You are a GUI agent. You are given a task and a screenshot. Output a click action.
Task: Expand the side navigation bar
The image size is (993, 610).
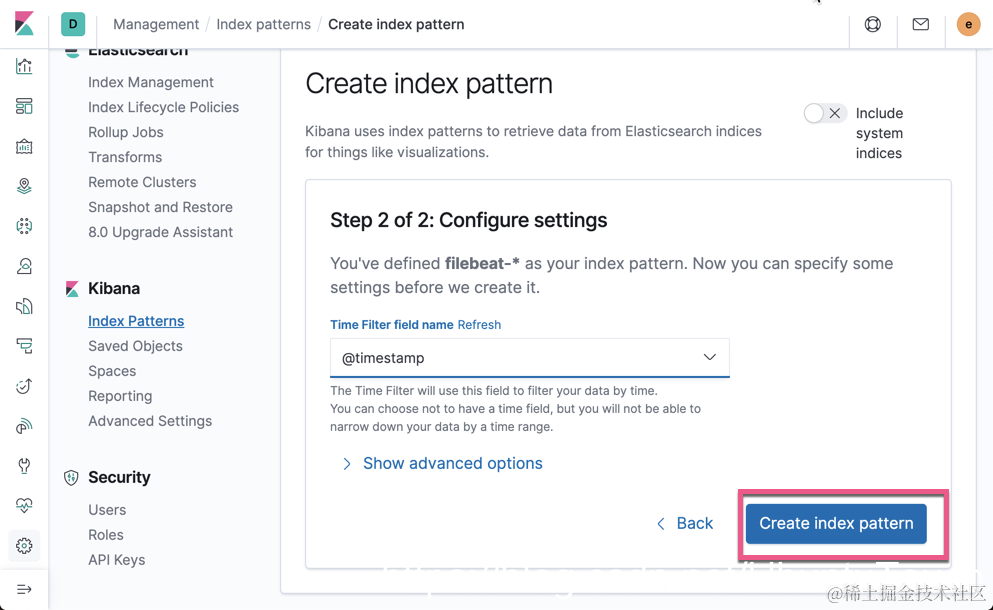(24, 589)
